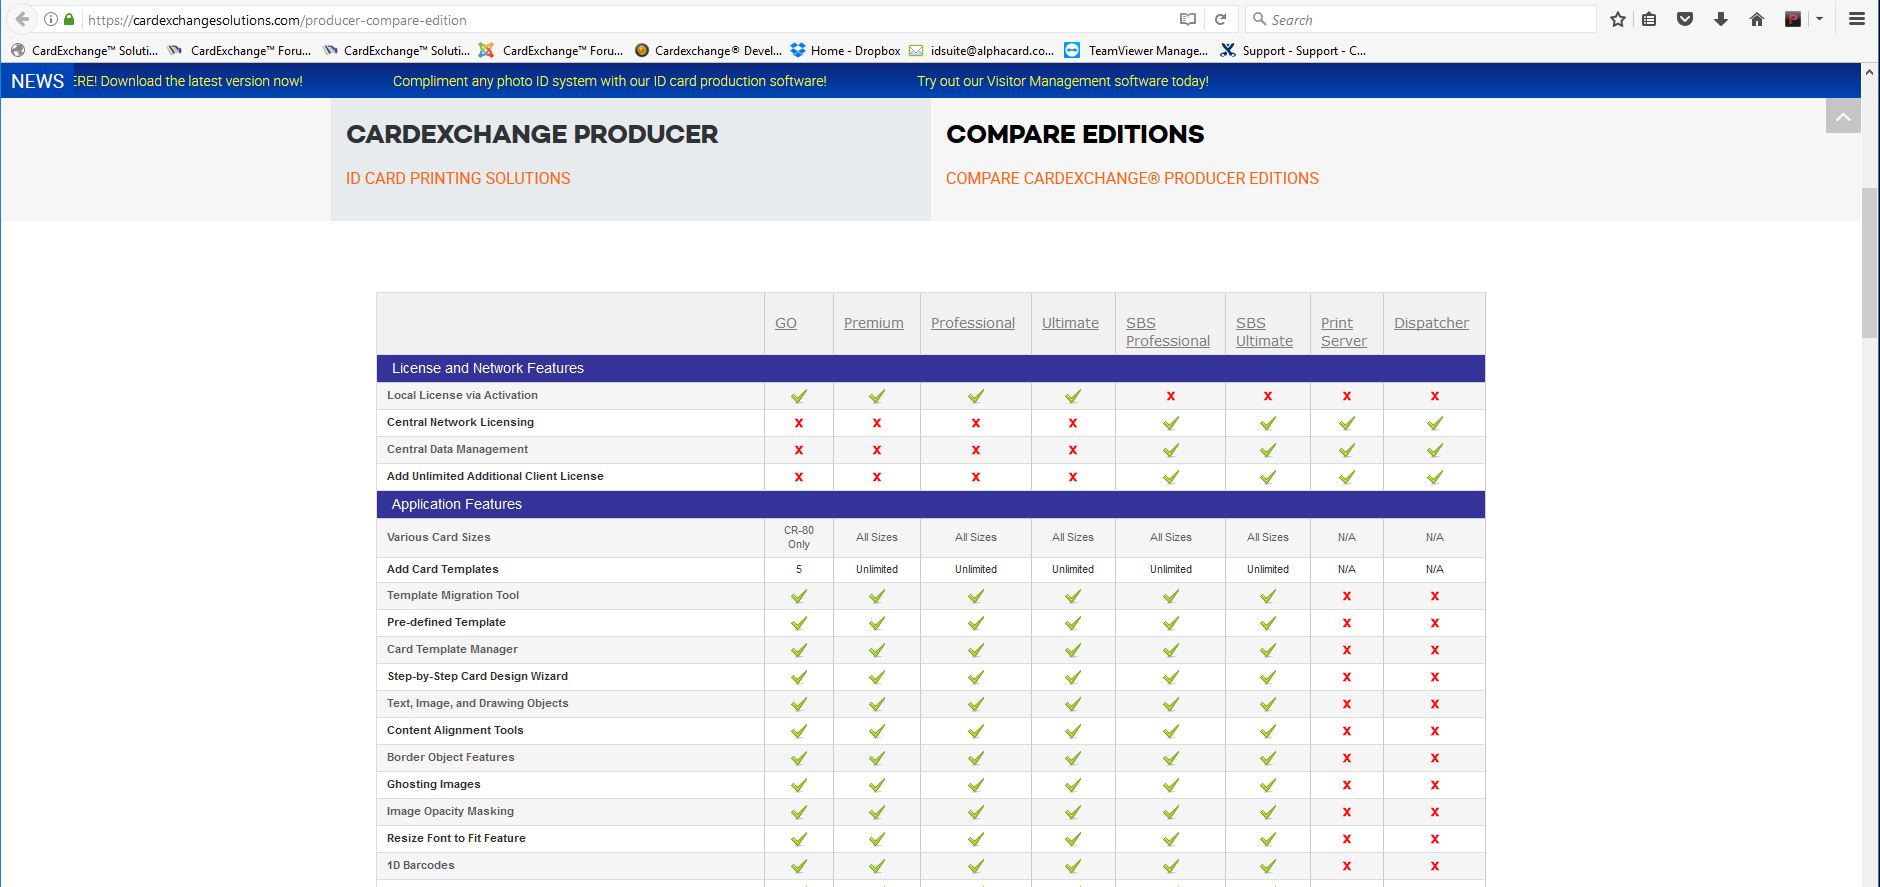Open second CardExchange™ Soluti... bookmark

(396, 50)
